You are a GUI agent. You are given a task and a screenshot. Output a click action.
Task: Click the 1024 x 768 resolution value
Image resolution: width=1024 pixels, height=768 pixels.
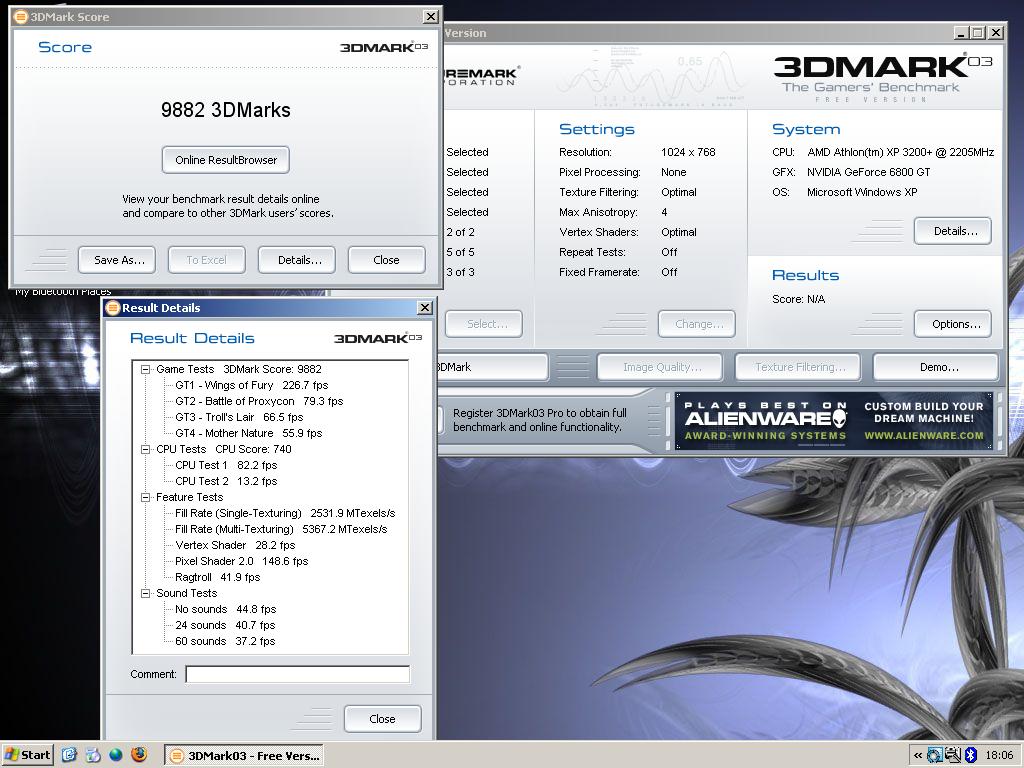pyautogui.click(x=688, y=152)
